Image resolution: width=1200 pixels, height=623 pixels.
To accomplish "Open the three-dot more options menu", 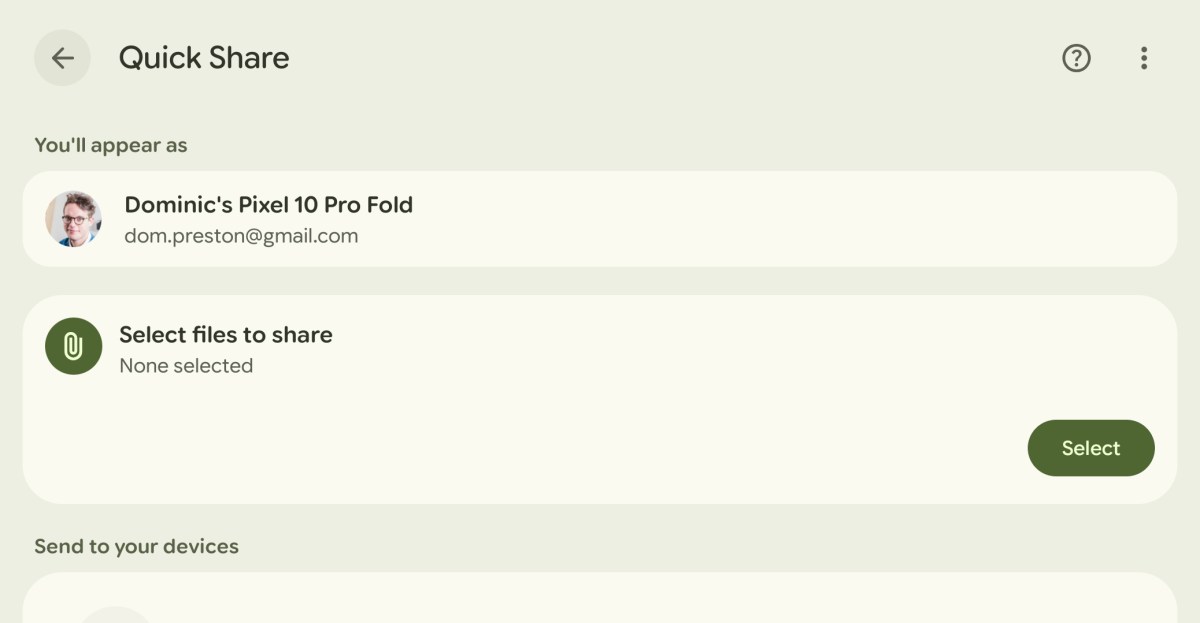I will pos(1144,58).
